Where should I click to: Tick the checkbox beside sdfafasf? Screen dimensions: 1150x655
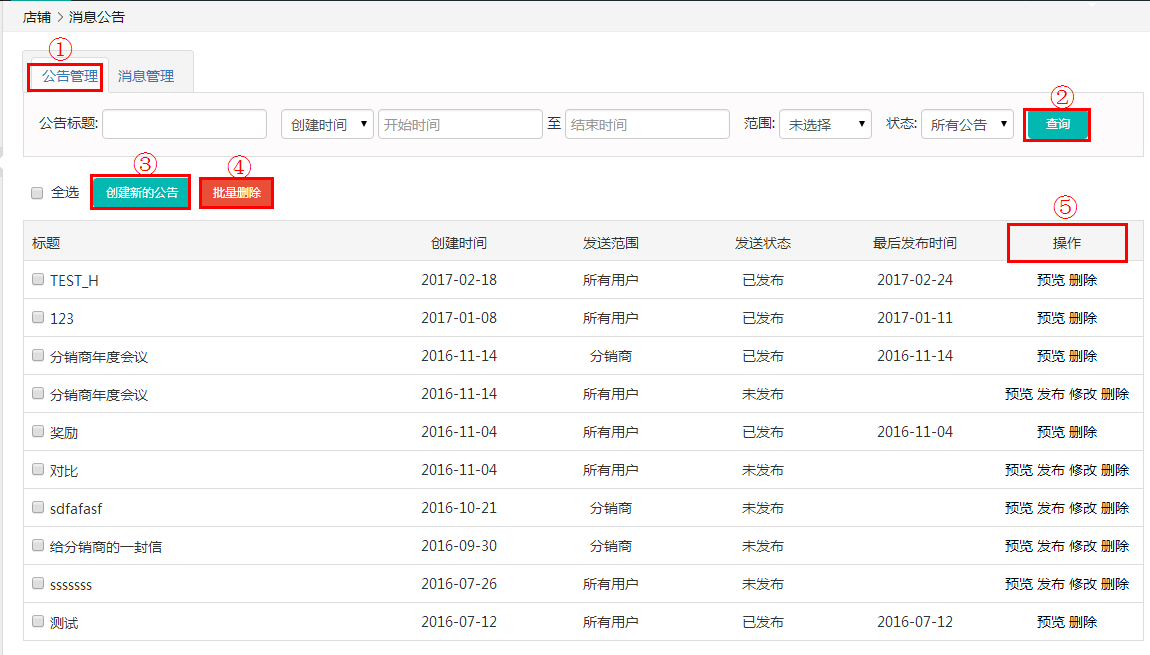[38, 508]
